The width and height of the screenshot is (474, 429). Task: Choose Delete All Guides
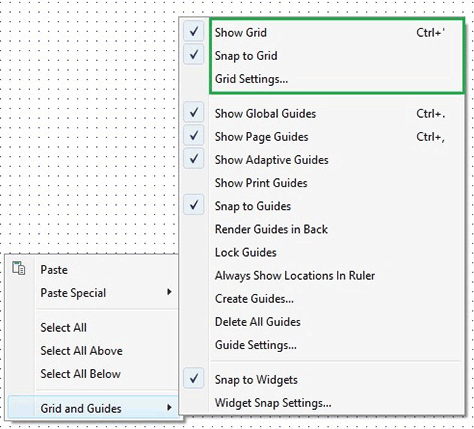(x=258, y=322)
